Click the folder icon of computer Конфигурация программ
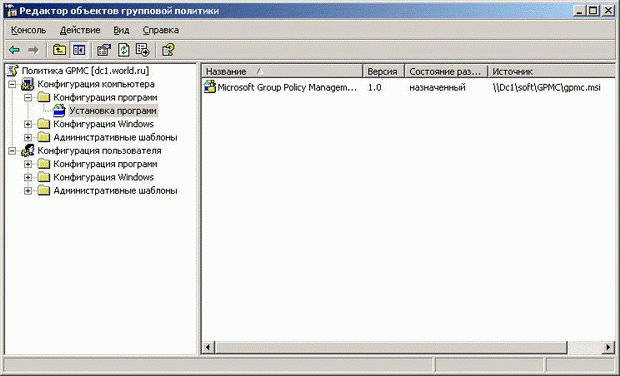 point(43,97)
